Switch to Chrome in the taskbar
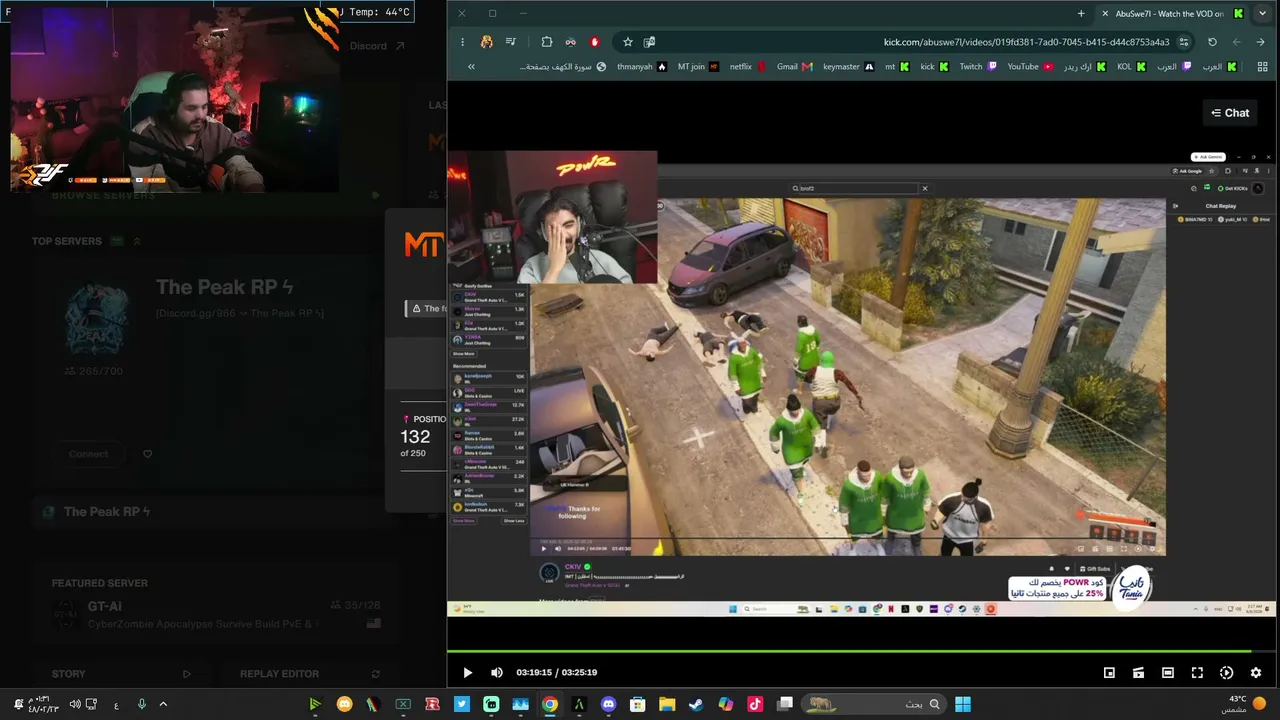This screenshot has height=720, width=1280. 550,705
